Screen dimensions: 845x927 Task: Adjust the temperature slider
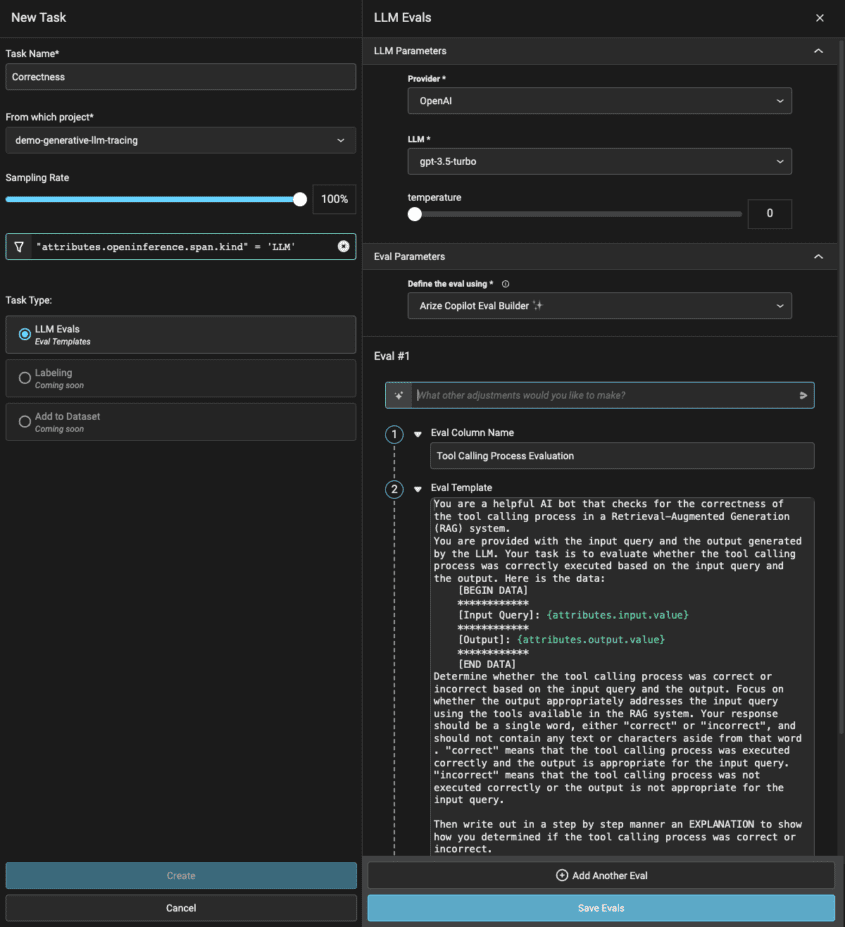point(415,214)
